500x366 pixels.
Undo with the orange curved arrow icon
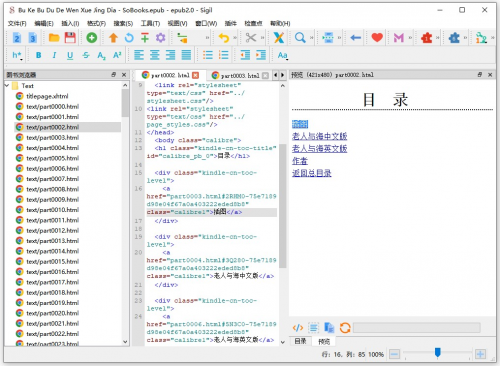click(224, 38)
